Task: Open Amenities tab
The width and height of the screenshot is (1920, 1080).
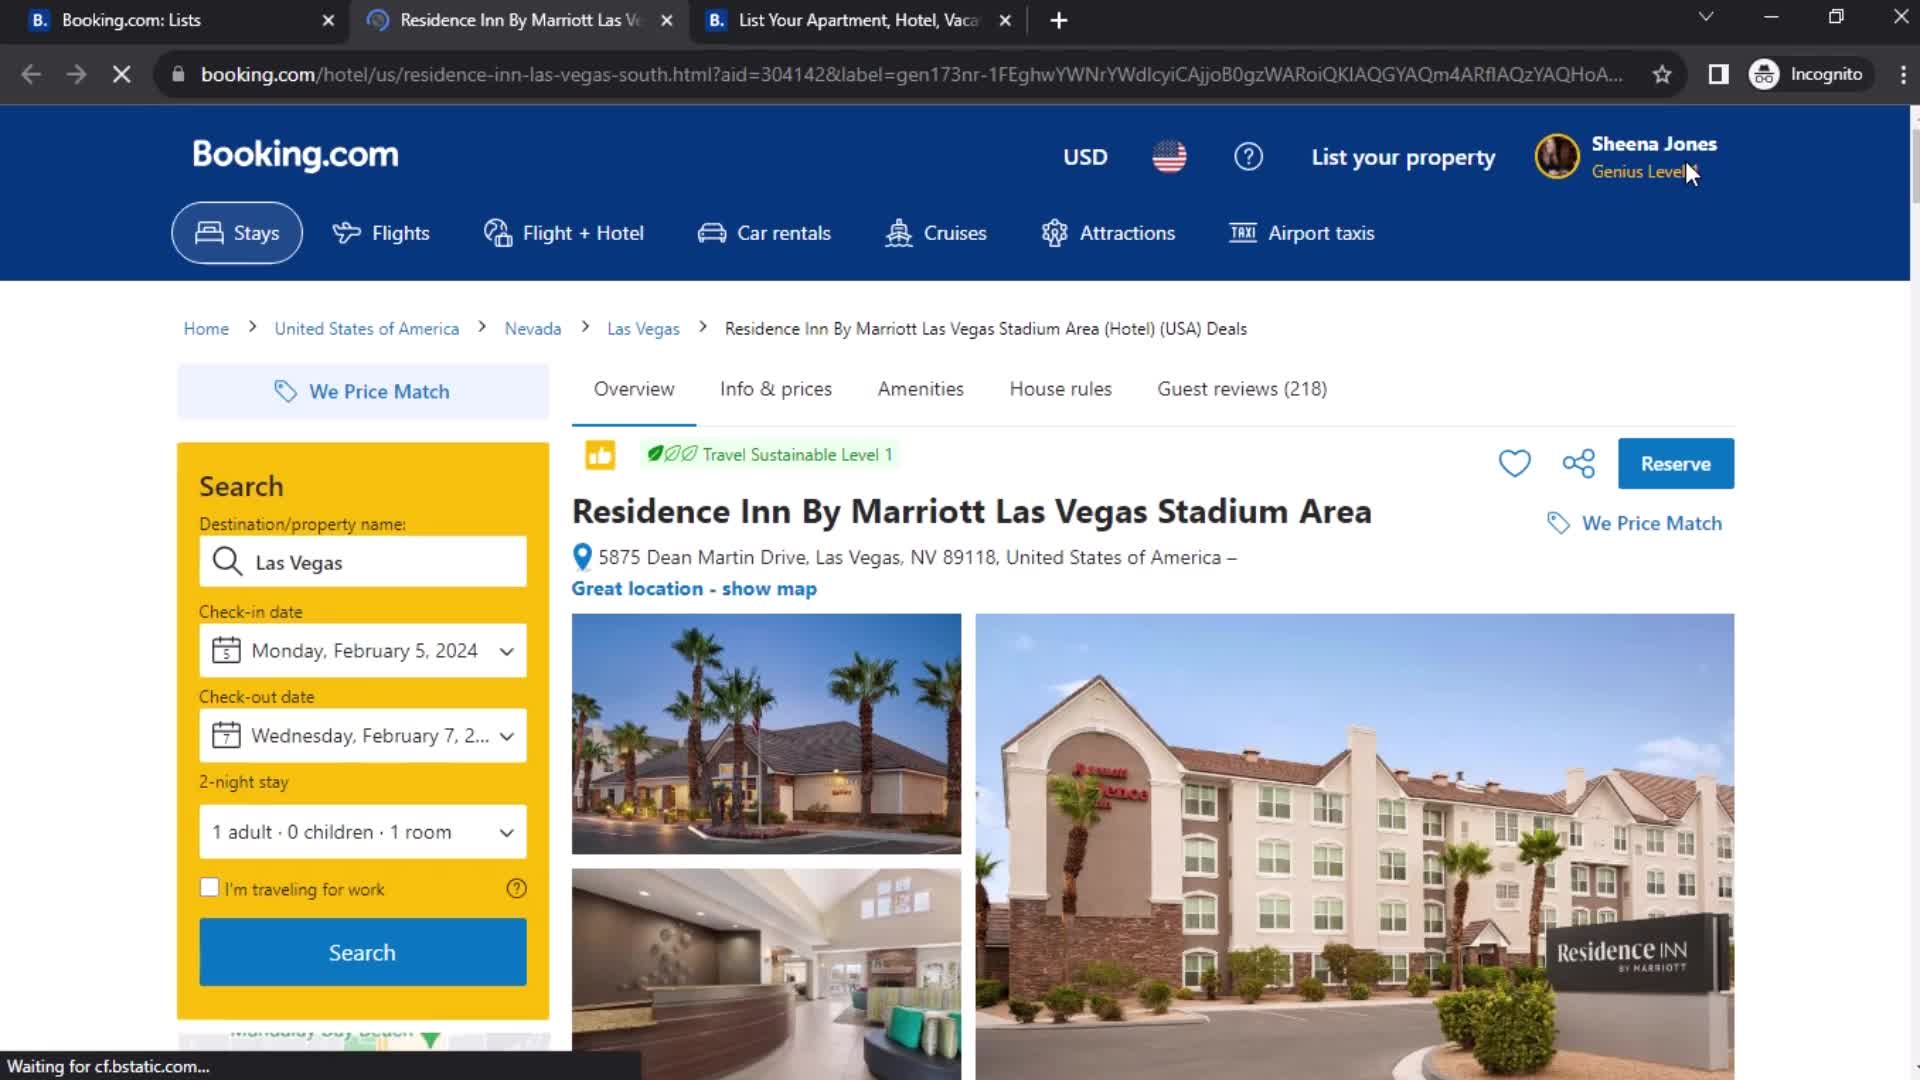Action: (921, 389)
